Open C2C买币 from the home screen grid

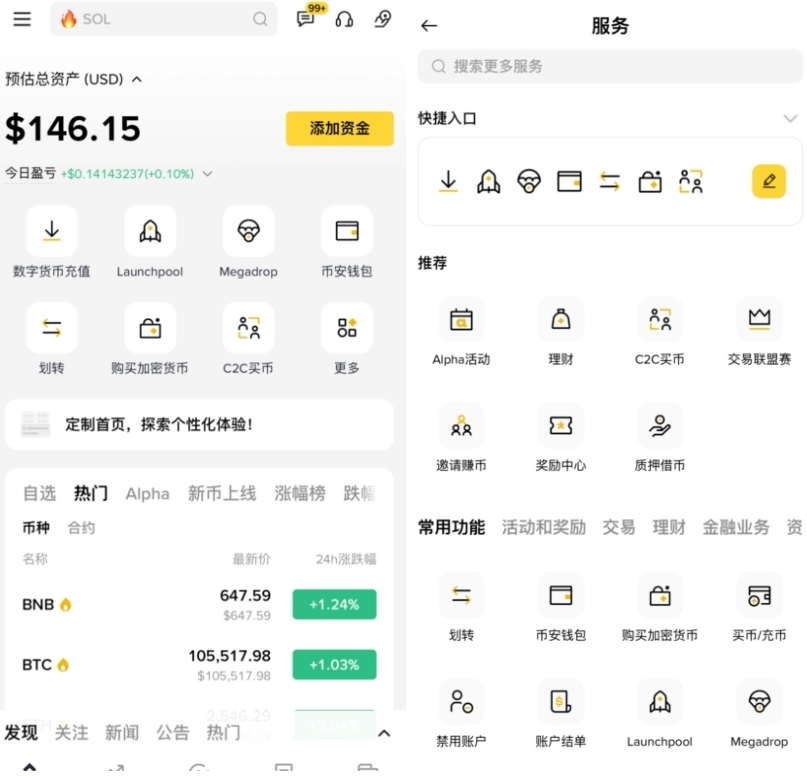[249, 327]
